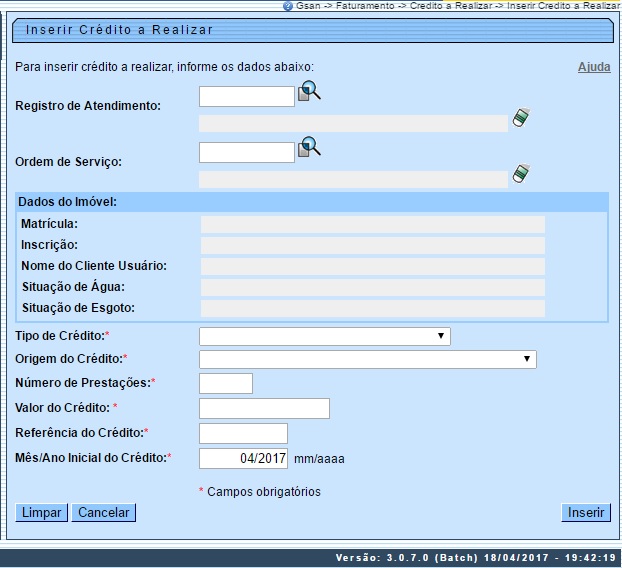Click the 'Origem do Crédito:' label
Screen dimensions: 622x568
pos(71,359)
